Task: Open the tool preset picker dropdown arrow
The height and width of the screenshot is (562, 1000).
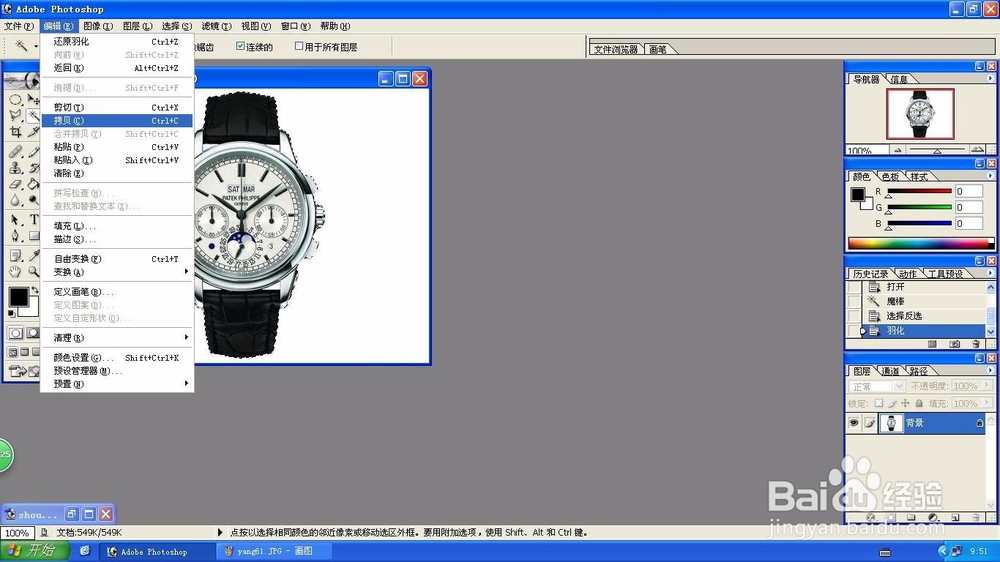Action: 36,46
